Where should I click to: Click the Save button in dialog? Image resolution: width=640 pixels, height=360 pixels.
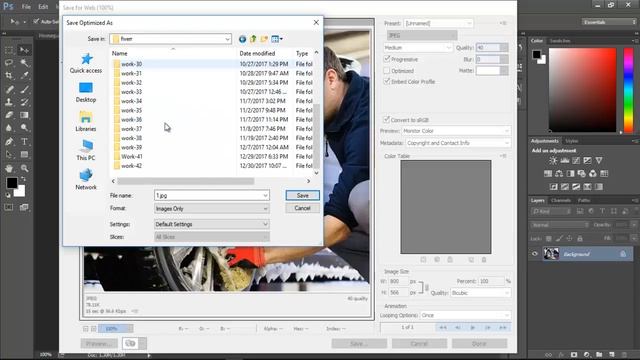302,196
